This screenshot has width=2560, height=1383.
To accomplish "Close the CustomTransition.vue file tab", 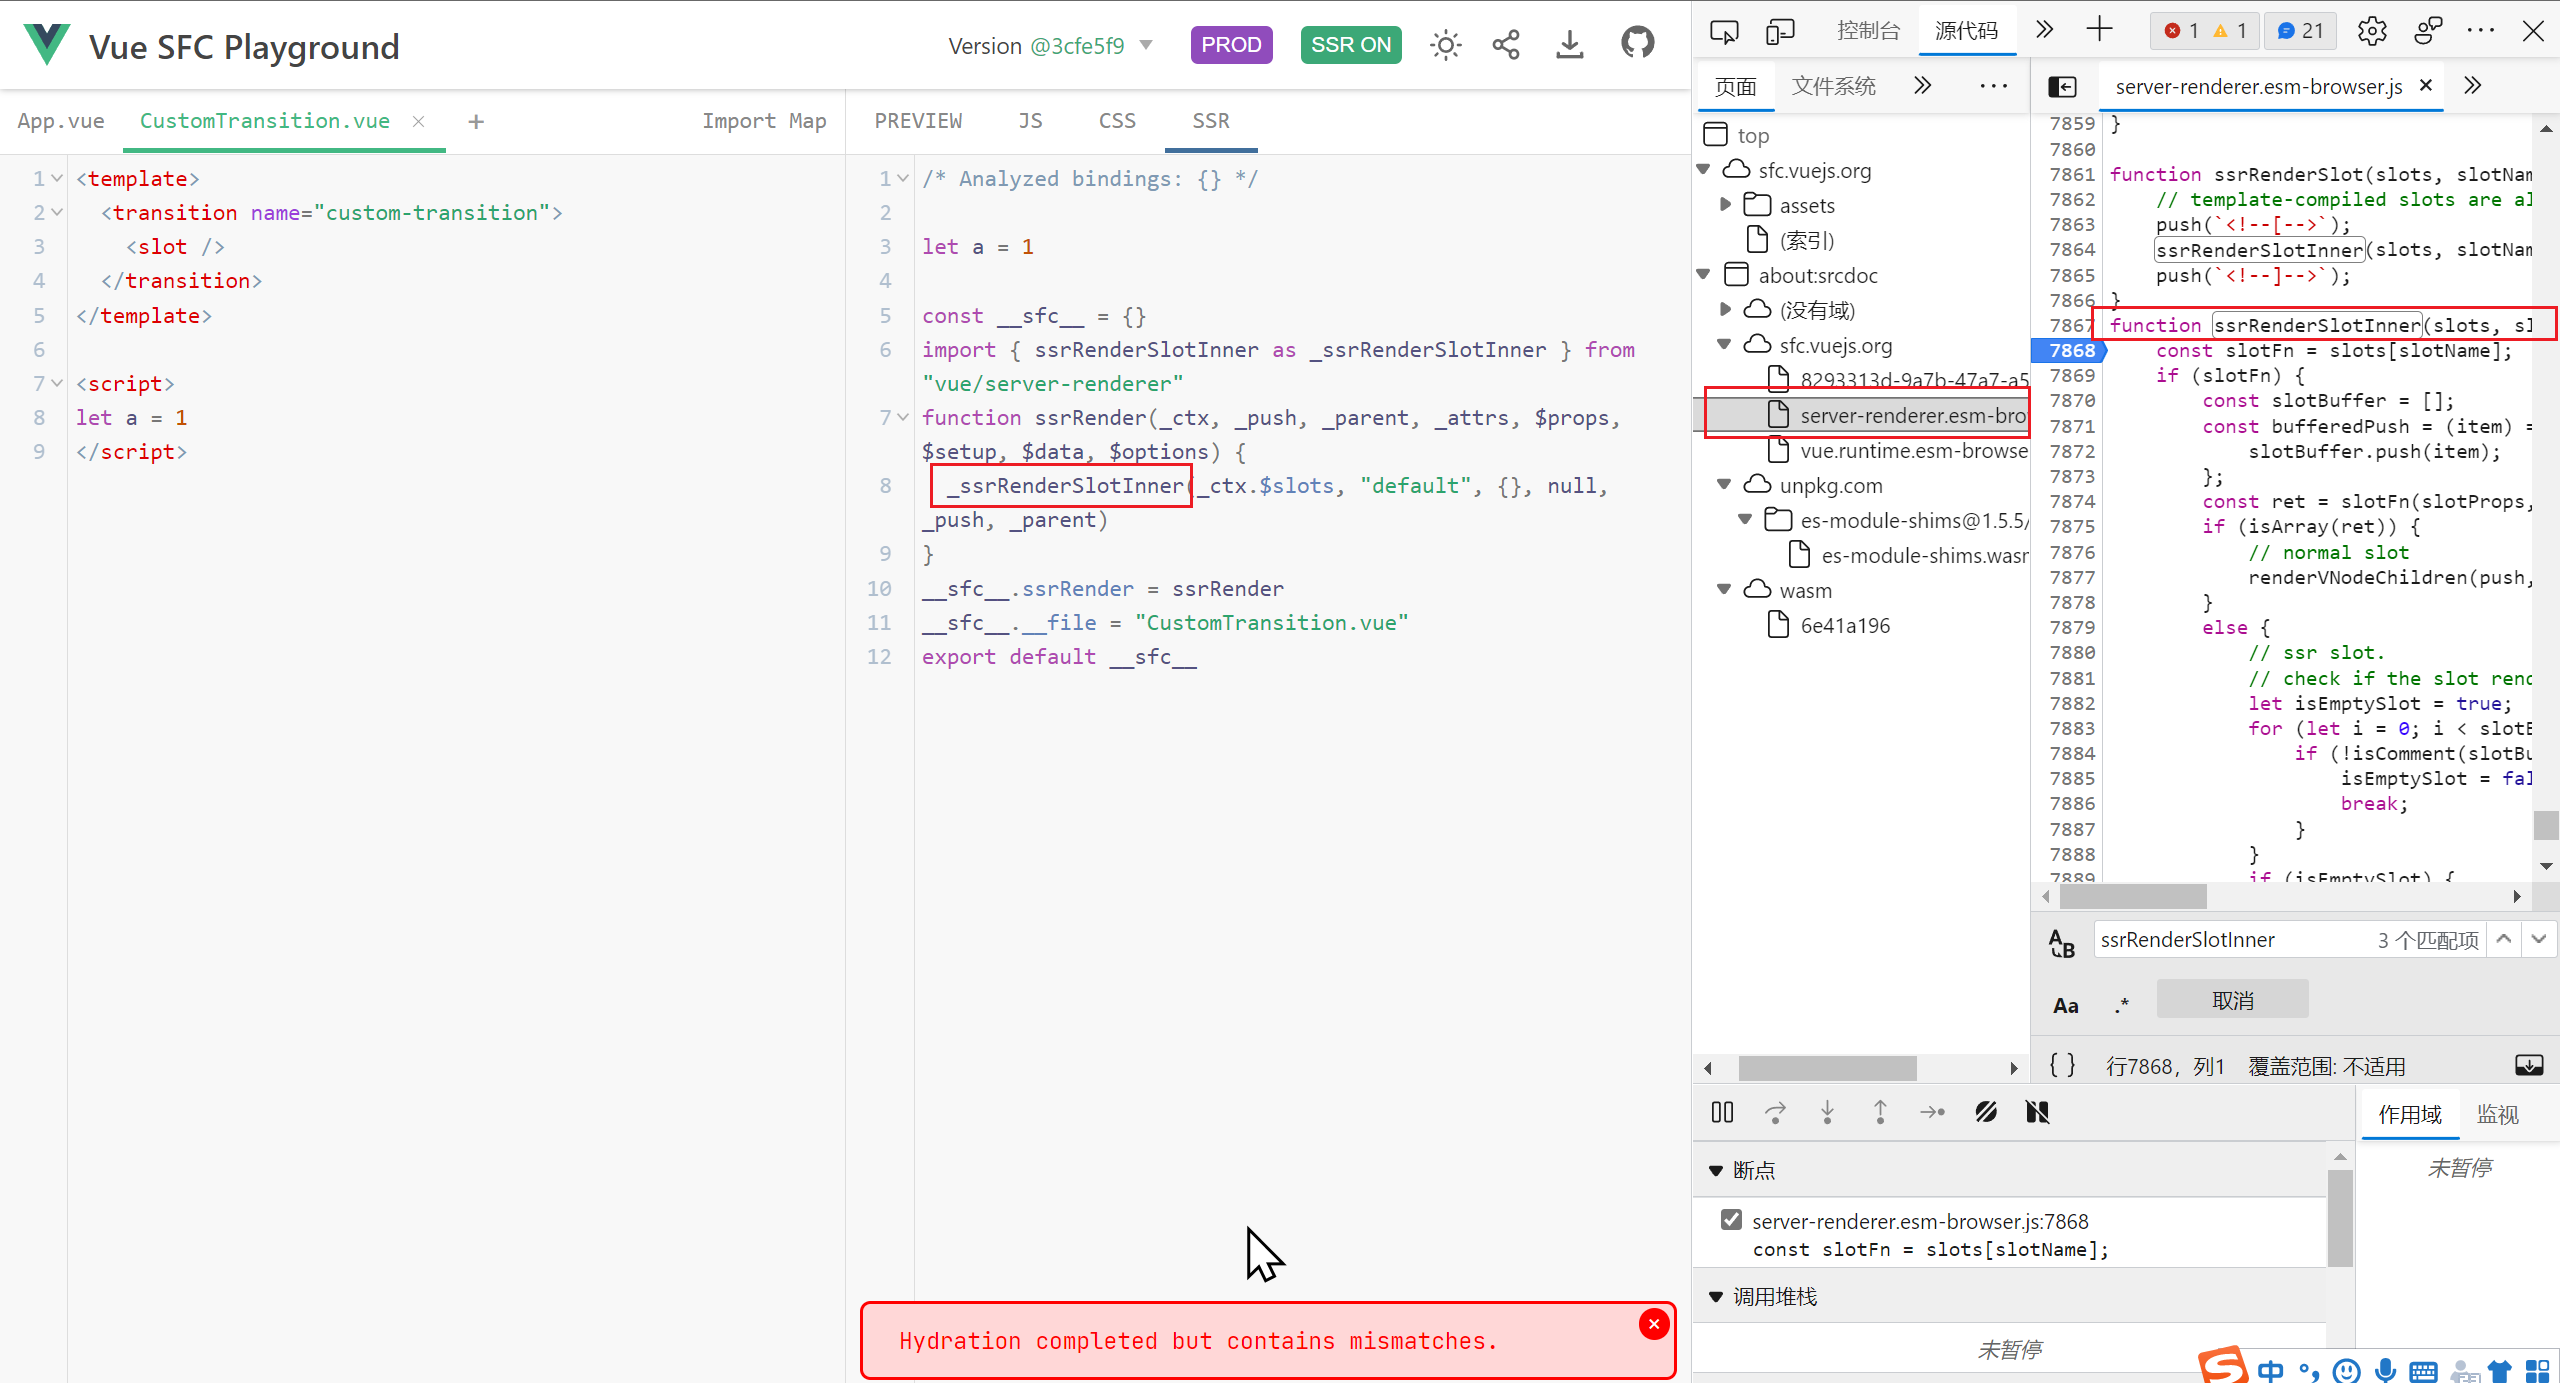I will pyautogui.click(x=419, y=121).
